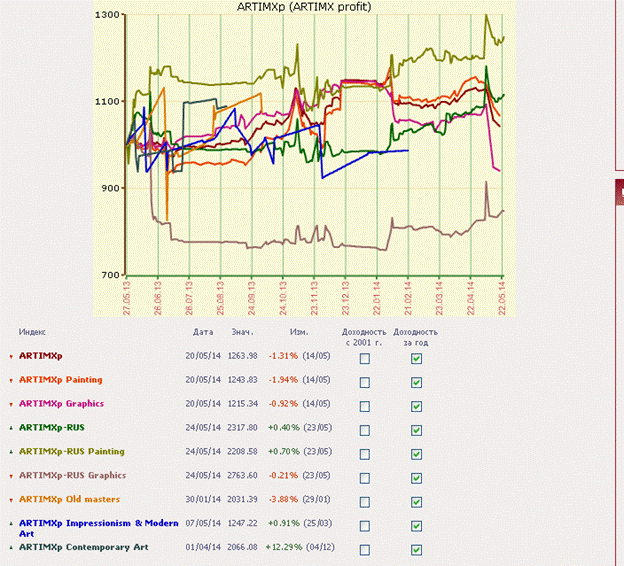
Task: Open the ARTIMXp Old masters link
Action: tap(69, 499)
